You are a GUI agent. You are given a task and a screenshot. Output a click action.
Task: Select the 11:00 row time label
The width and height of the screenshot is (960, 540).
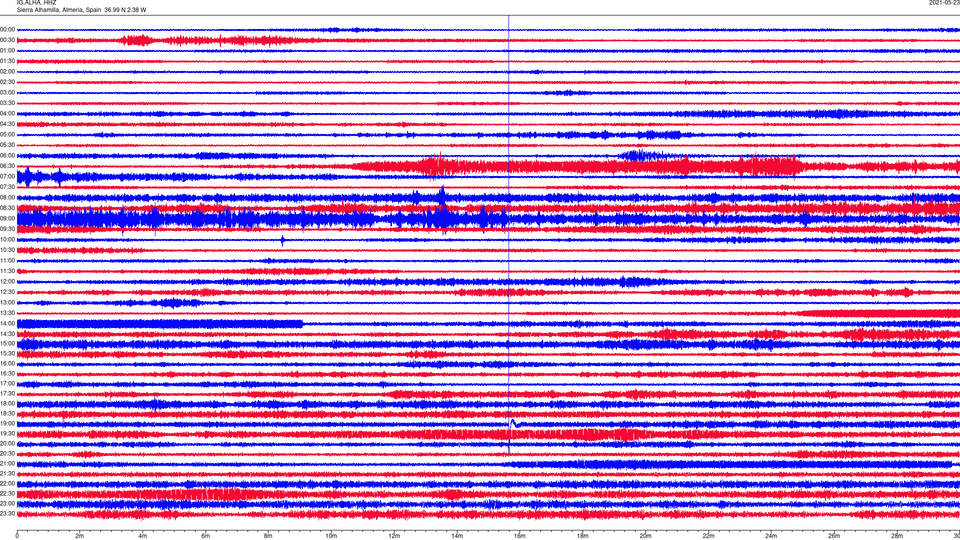(x=7, y=260)
